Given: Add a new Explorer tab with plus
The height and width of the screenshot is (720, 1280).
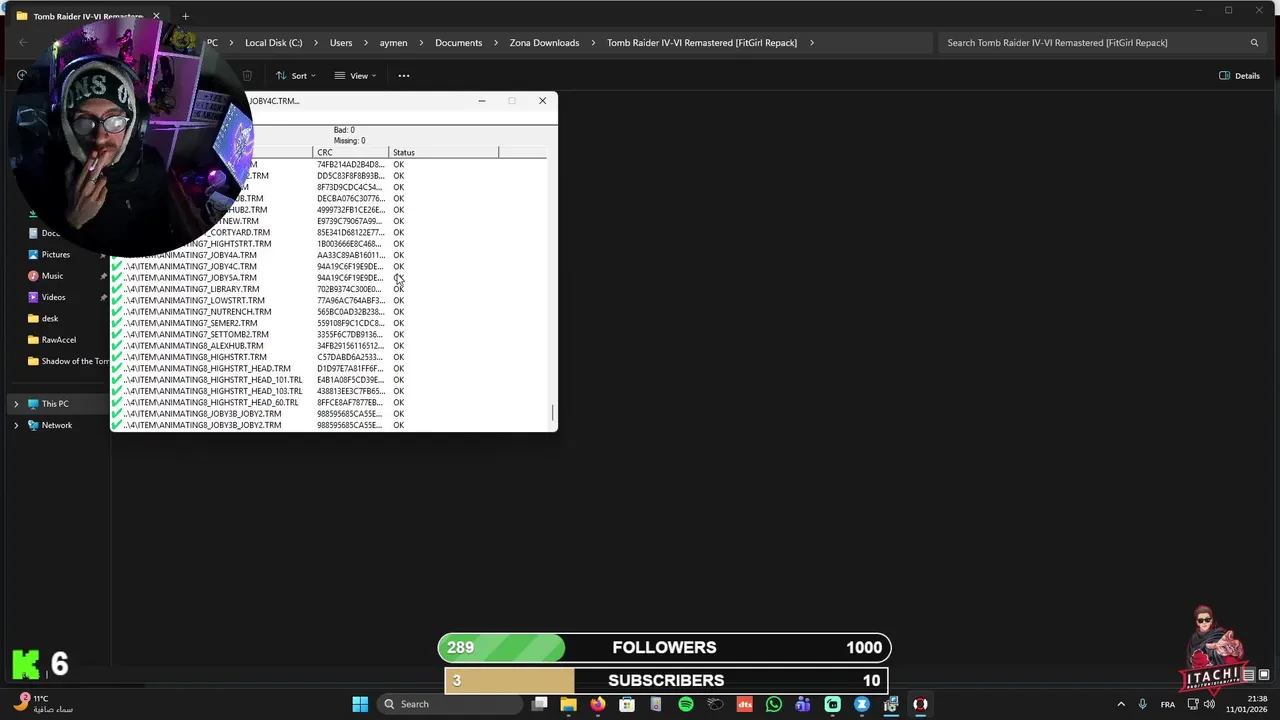Looking at the screenshot, I should (185, 16).
